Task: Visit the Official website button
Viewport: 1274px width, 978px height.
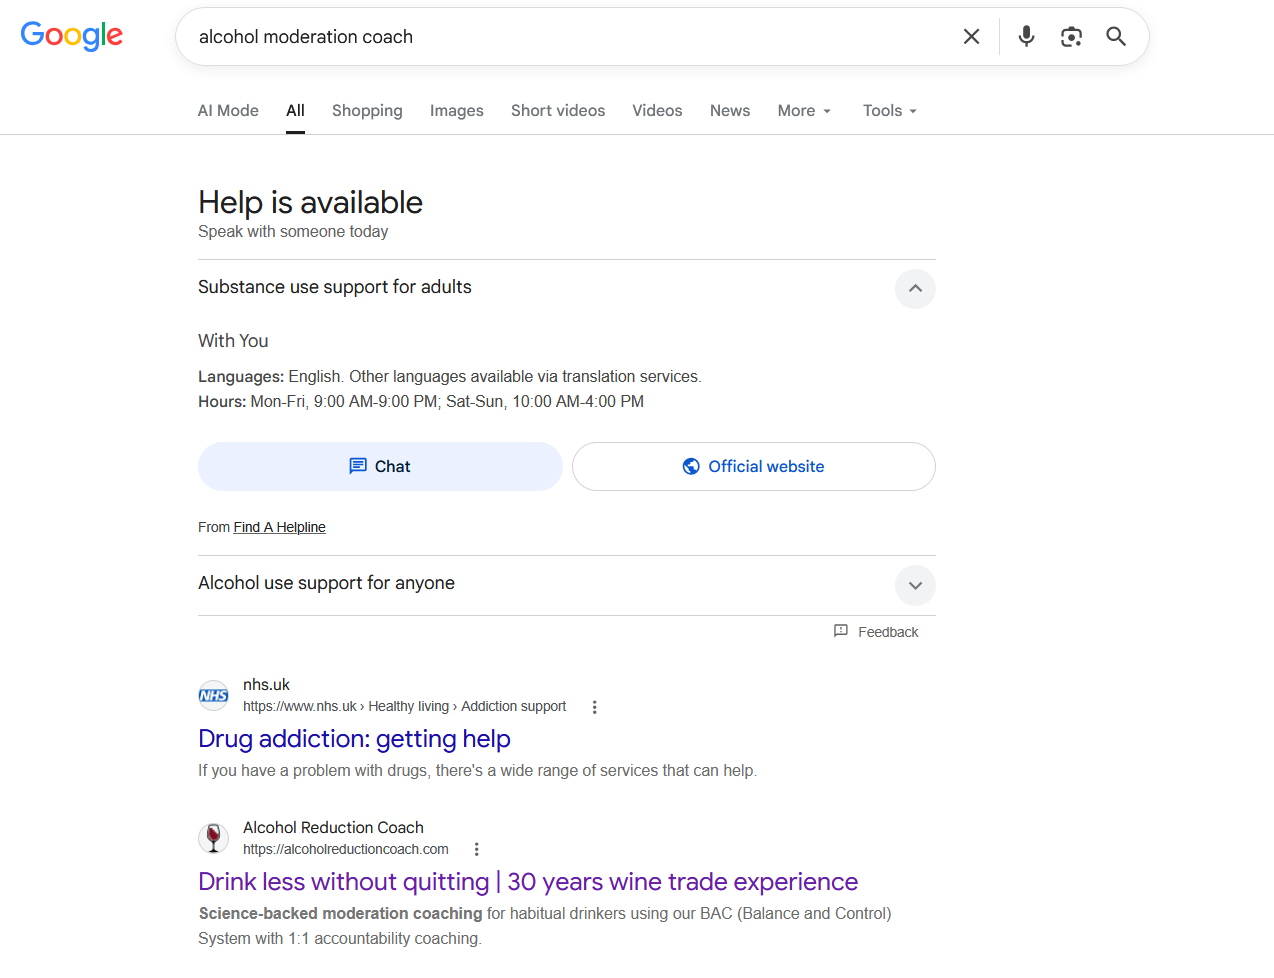Action: [x=754, y=467]
